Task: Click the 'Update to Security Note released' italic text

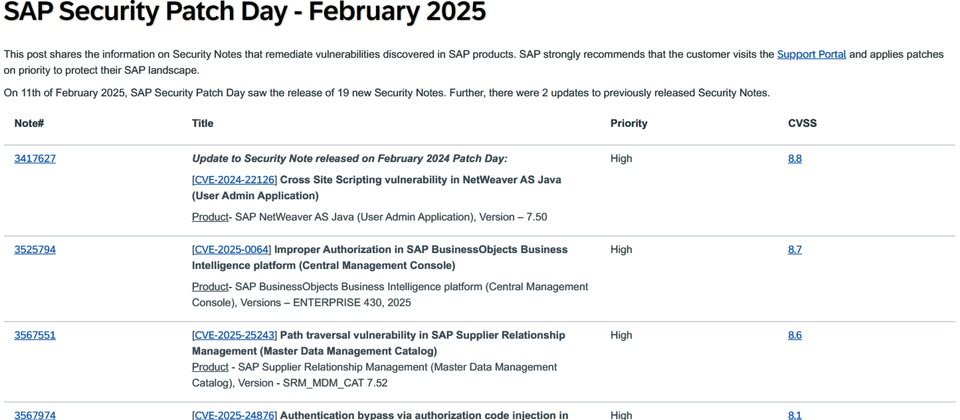Action: [x=350, y=159]
